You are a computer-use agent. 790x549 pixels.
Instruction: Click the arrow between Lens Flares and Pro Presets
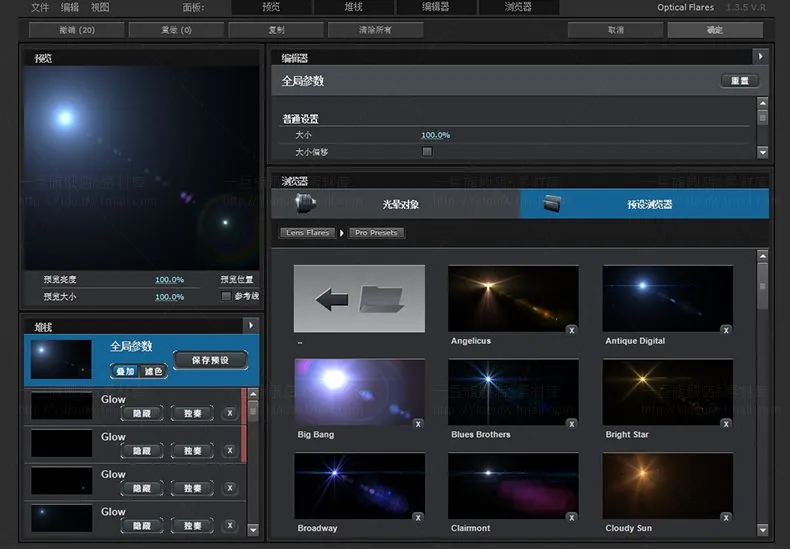pyautogui.click(x=342, y=233)
